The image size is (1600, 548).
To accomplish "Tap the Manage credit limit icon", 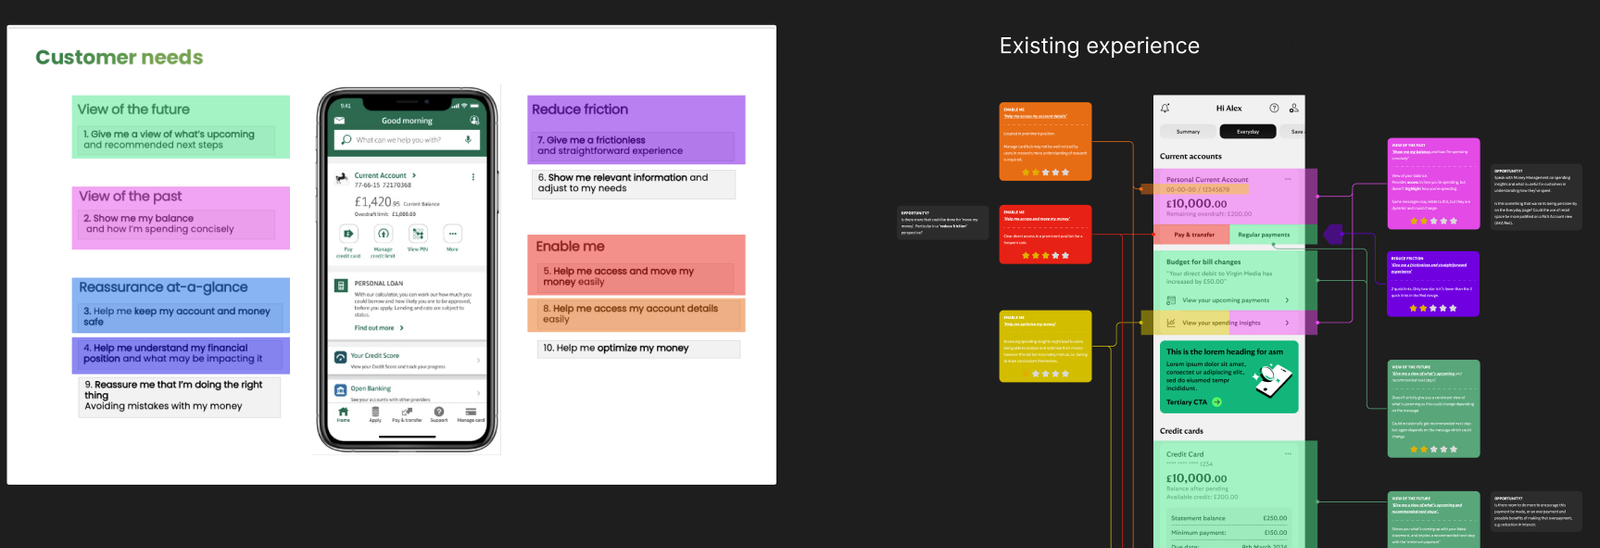I will tap(383, 233).
